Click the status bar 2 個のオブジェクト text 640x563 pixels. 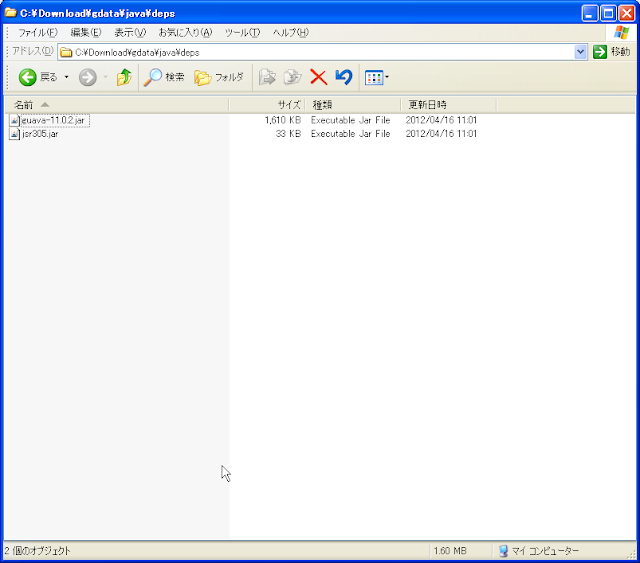pyautogui.click(x=38, y=551)
